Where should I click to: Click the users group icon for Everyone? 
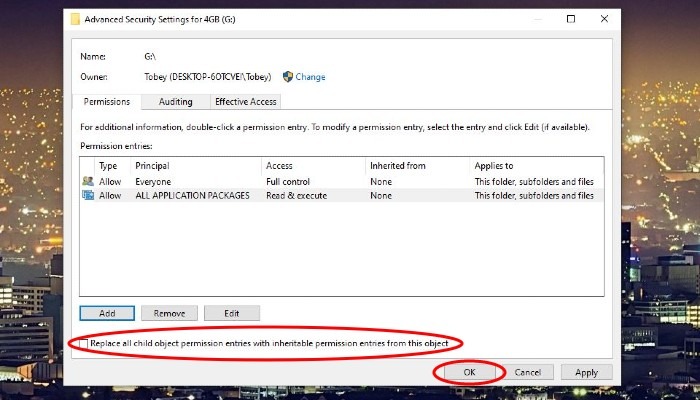tap(88, 181)
